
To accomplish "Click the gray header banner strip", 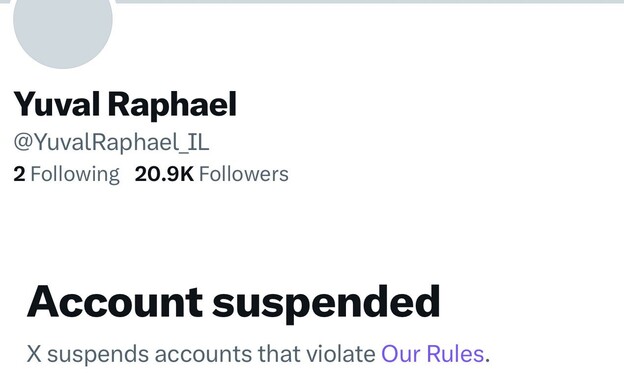I will pyautogui.click(x=370, y=2).
